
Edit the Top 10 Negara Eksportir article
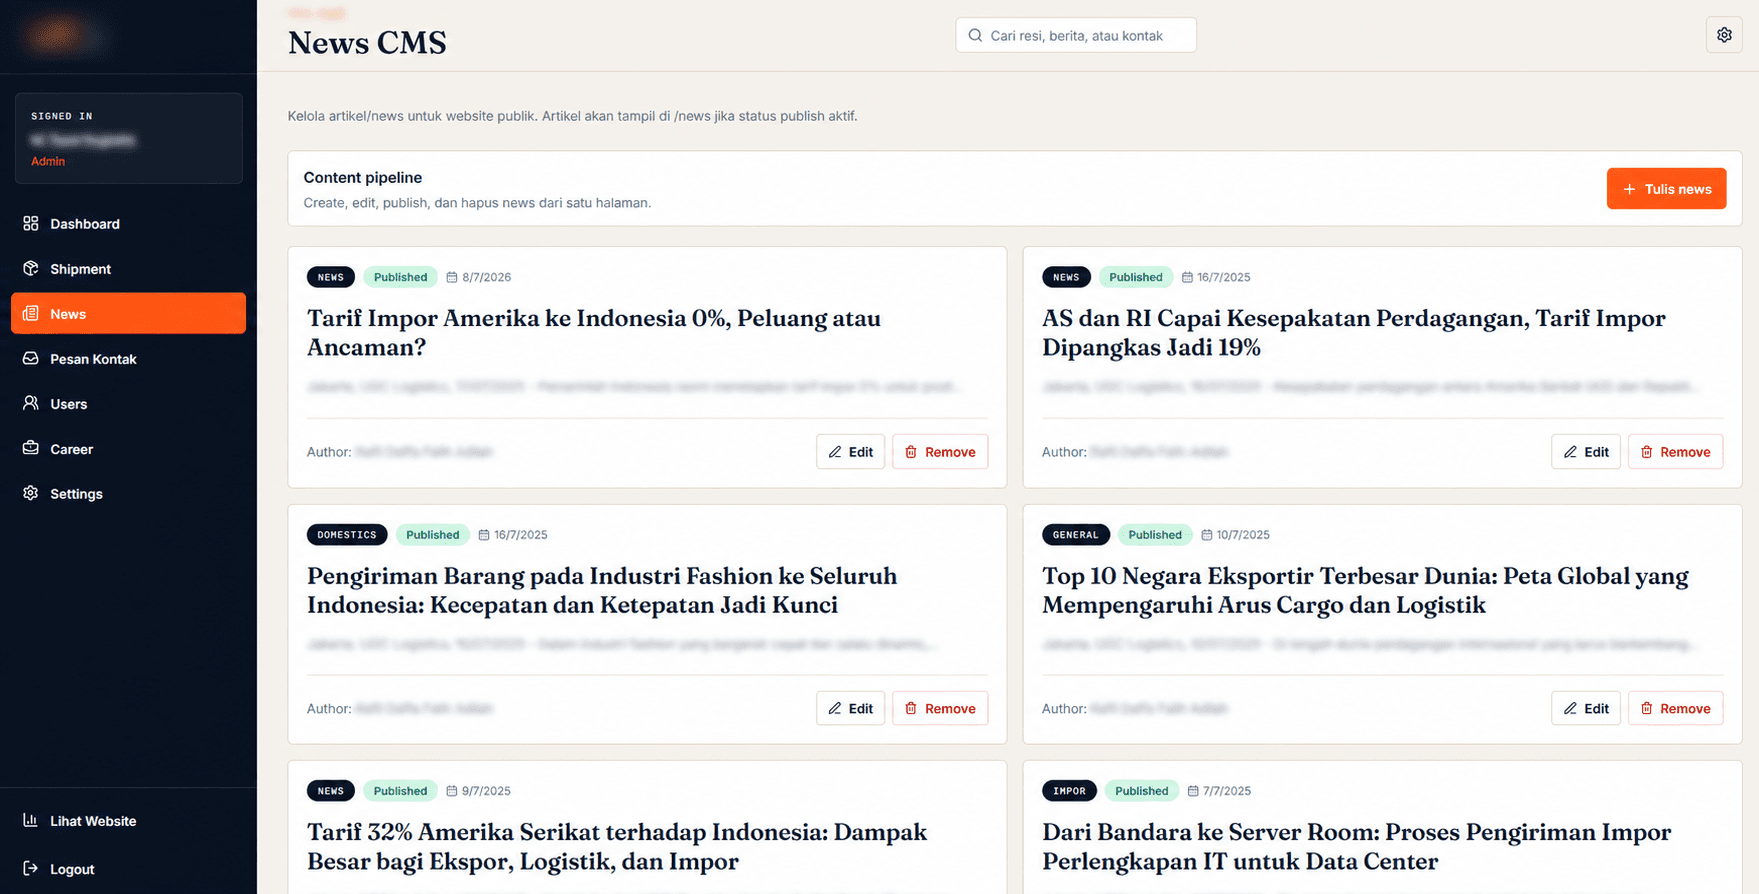[1586, 708]
